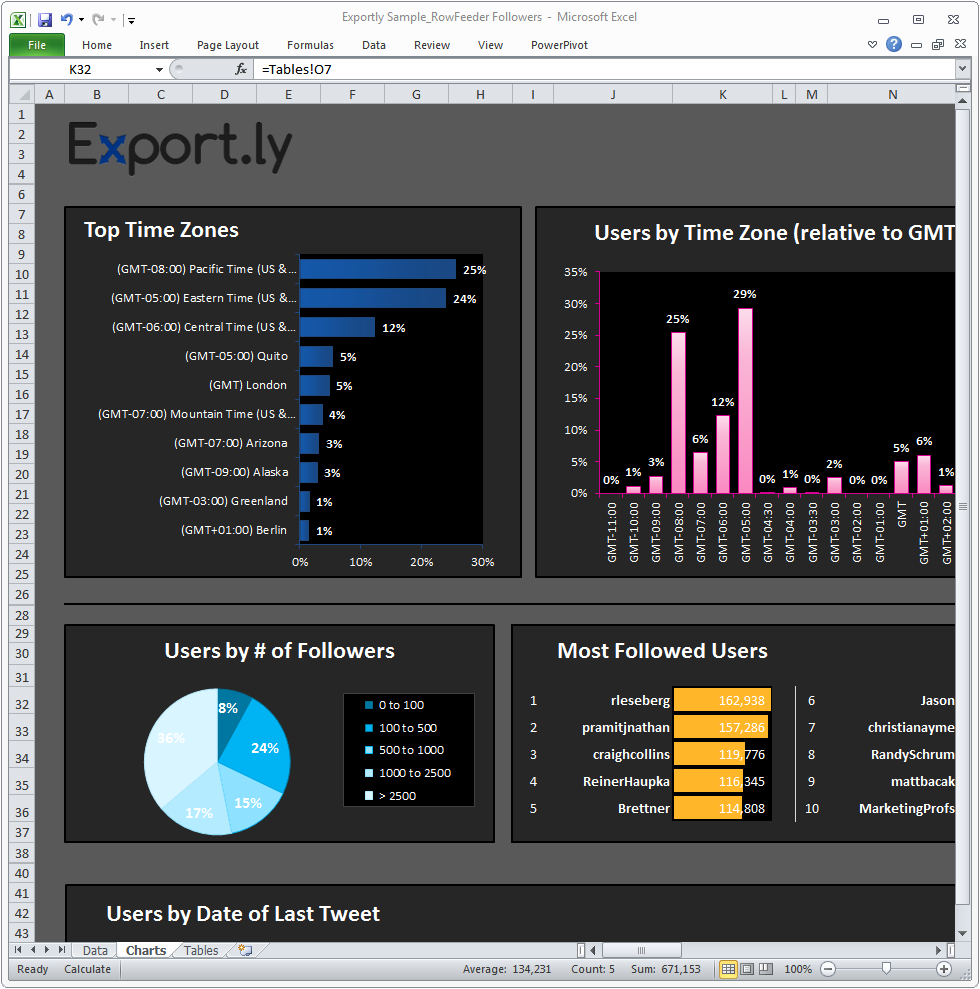Switch to Page Break Preview icon
Viewport: 980px width, 989px height.
[766, 969]
